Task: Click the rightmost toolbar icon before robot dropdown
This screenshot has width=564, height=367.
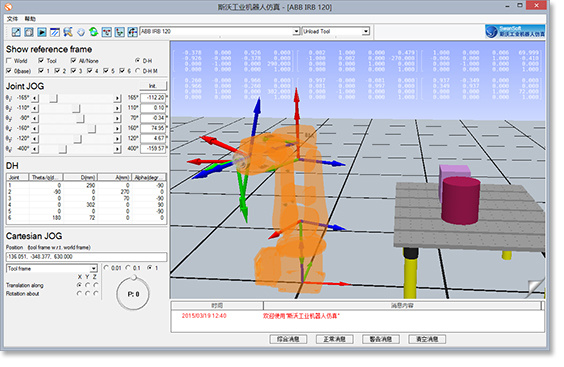Action: click(132, 32)
